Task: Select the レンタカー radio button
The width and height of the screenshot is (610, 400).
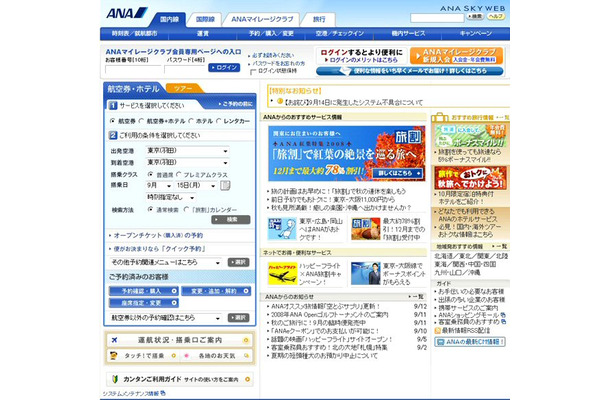Action: click(x=218, y=121)
